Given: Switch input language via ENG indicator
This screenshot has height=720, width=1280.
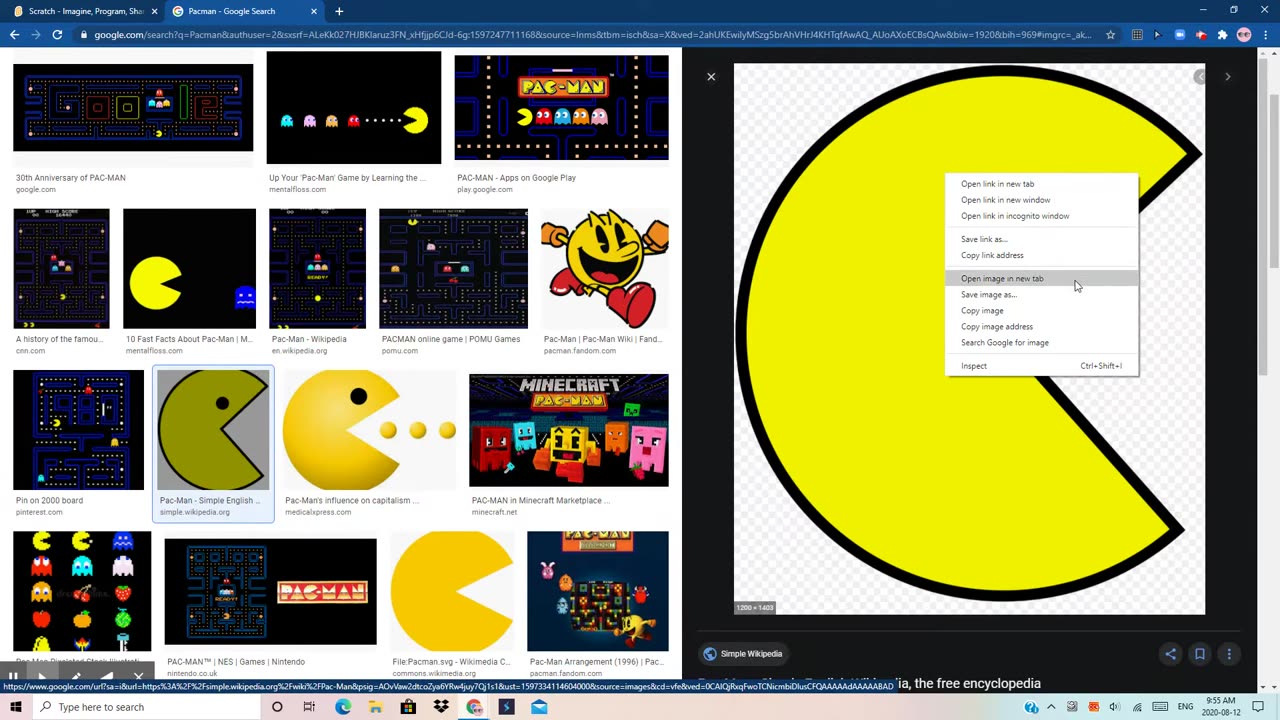Looking at the screenshot, I should [1185, 707].
